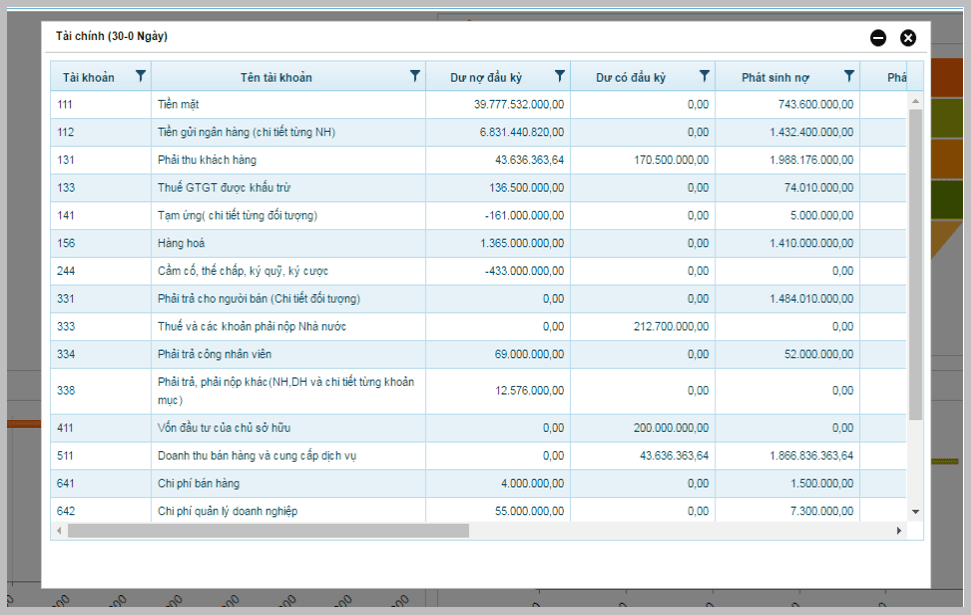Select row 511 Doanh thu bán hàng
The width and height of the screenshot is (971, 615).
click(479, 456)
